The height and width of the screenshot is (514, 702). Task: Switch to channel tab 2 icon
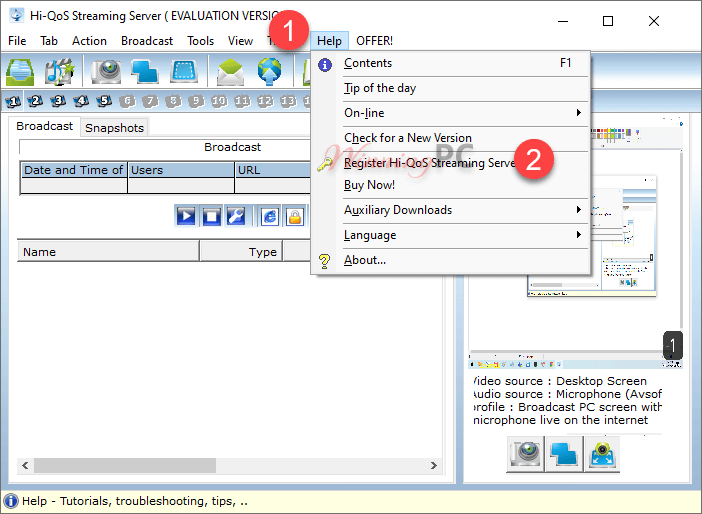point(35,101)
